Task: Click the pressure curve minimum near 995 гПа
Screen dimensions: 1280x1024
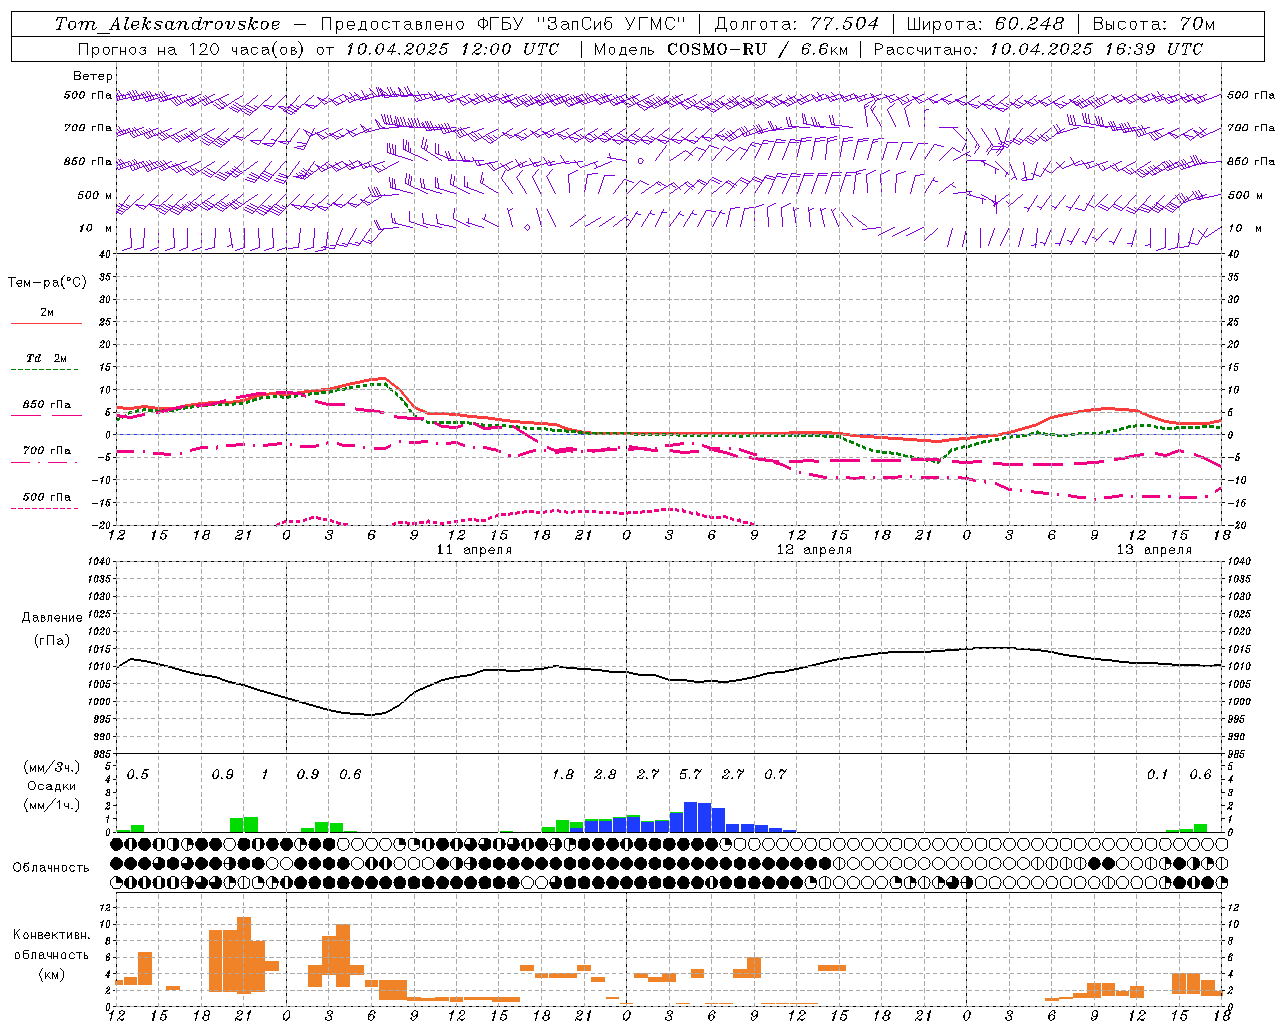Action: click(x=370, y=715)
